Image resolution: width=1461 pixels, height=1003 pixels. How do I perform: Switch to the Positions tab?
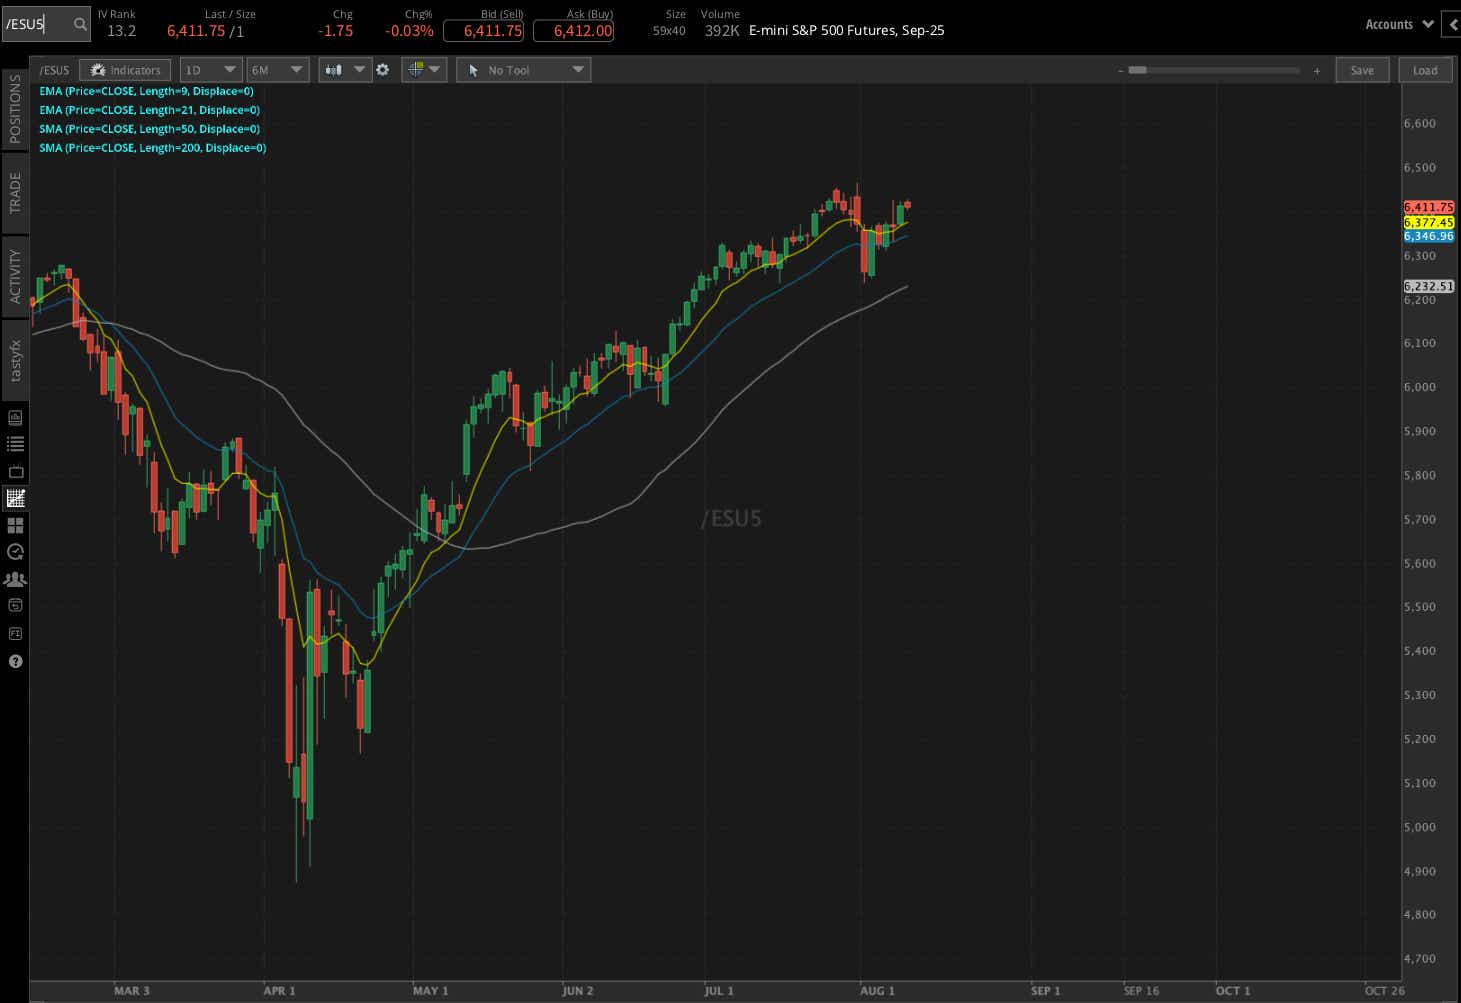pos(15,114)
